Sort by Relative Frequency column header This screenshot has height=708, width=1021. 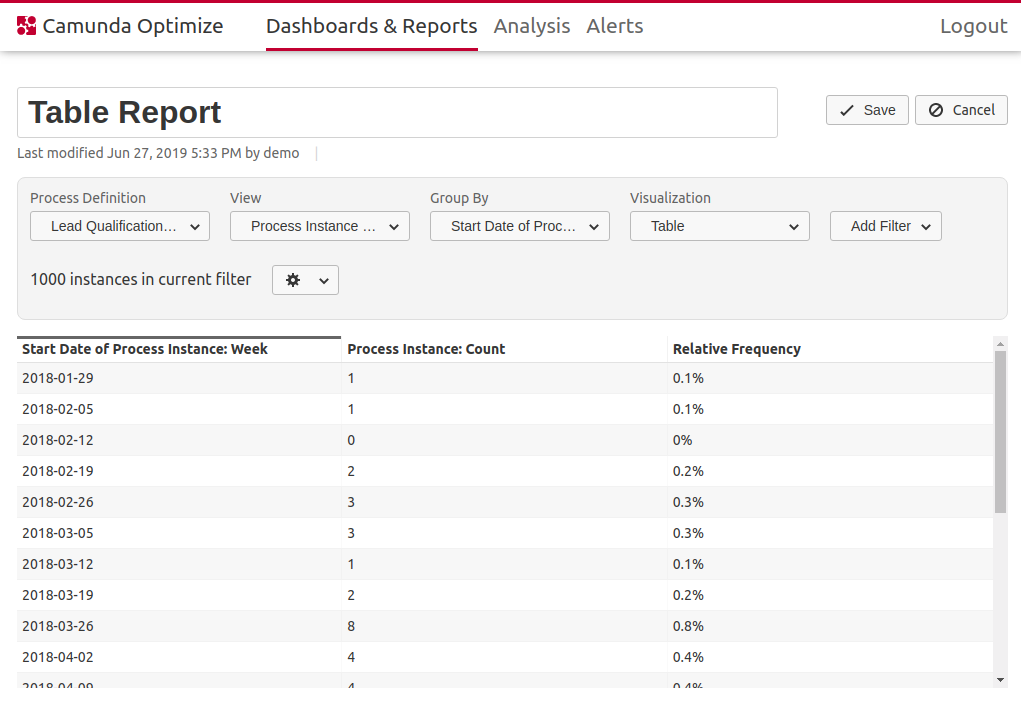tap(737, 349)
